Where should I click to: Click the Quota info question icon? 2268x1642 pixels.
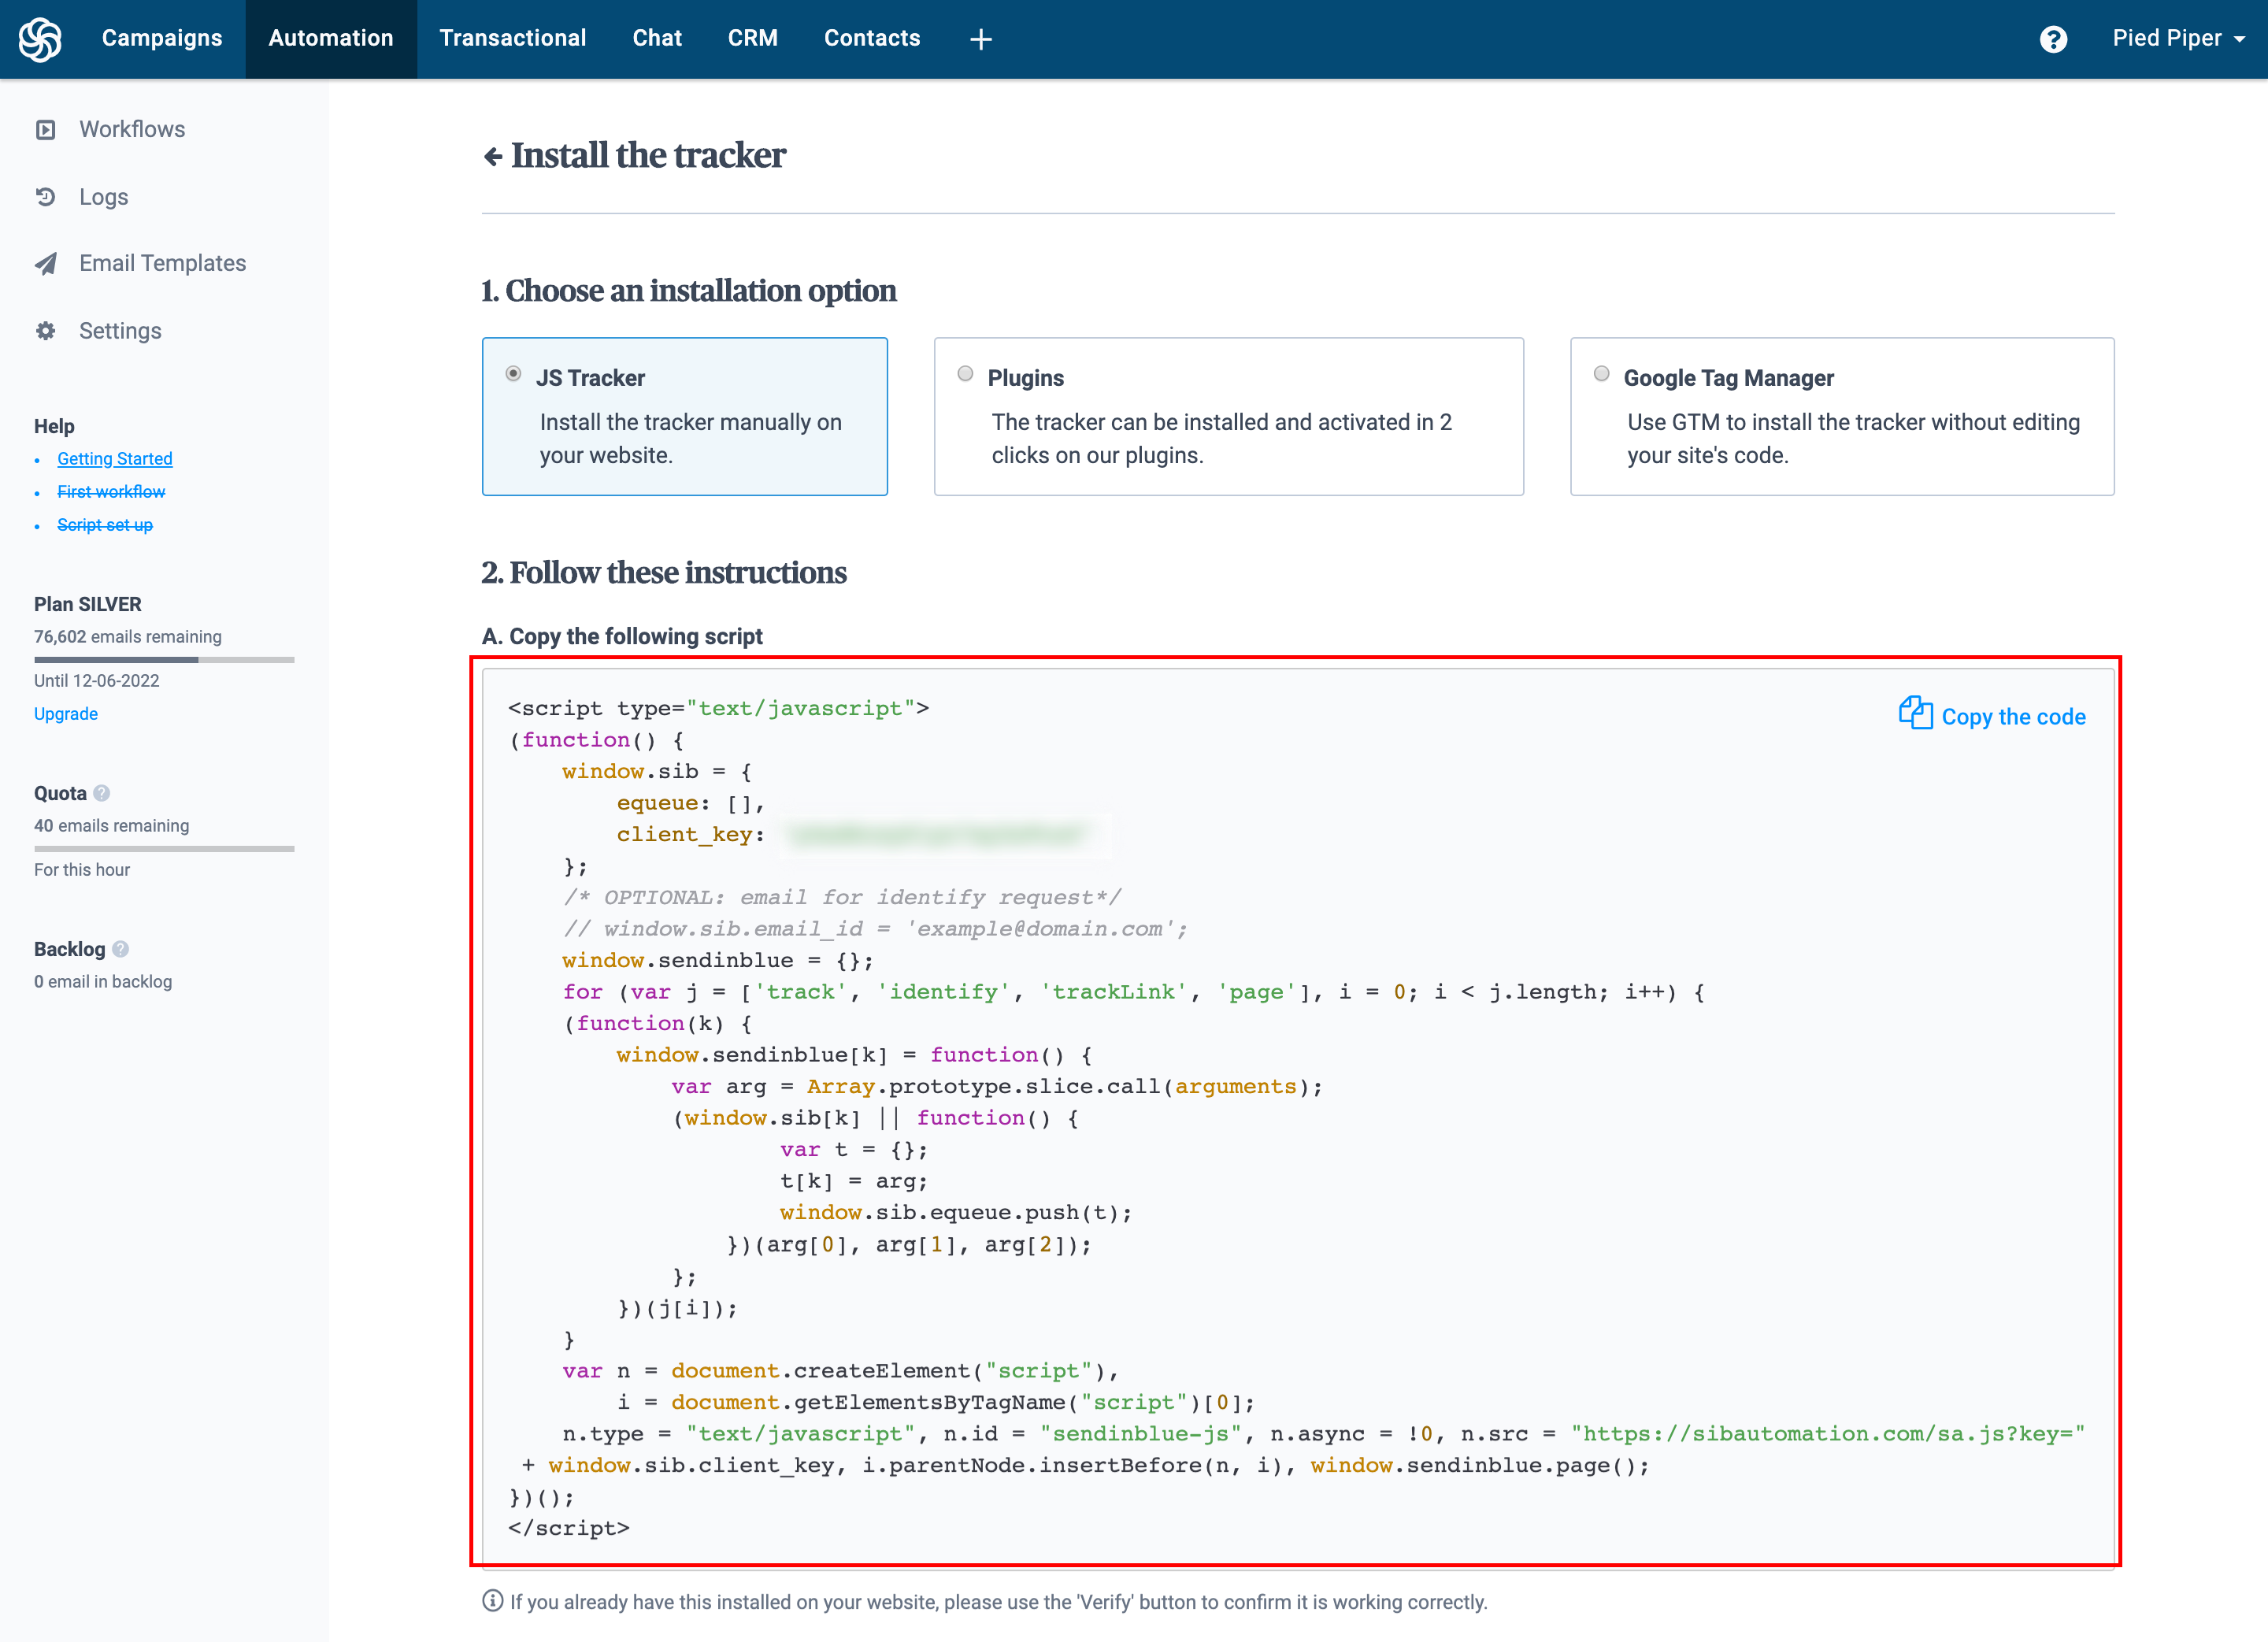[101, 793]
